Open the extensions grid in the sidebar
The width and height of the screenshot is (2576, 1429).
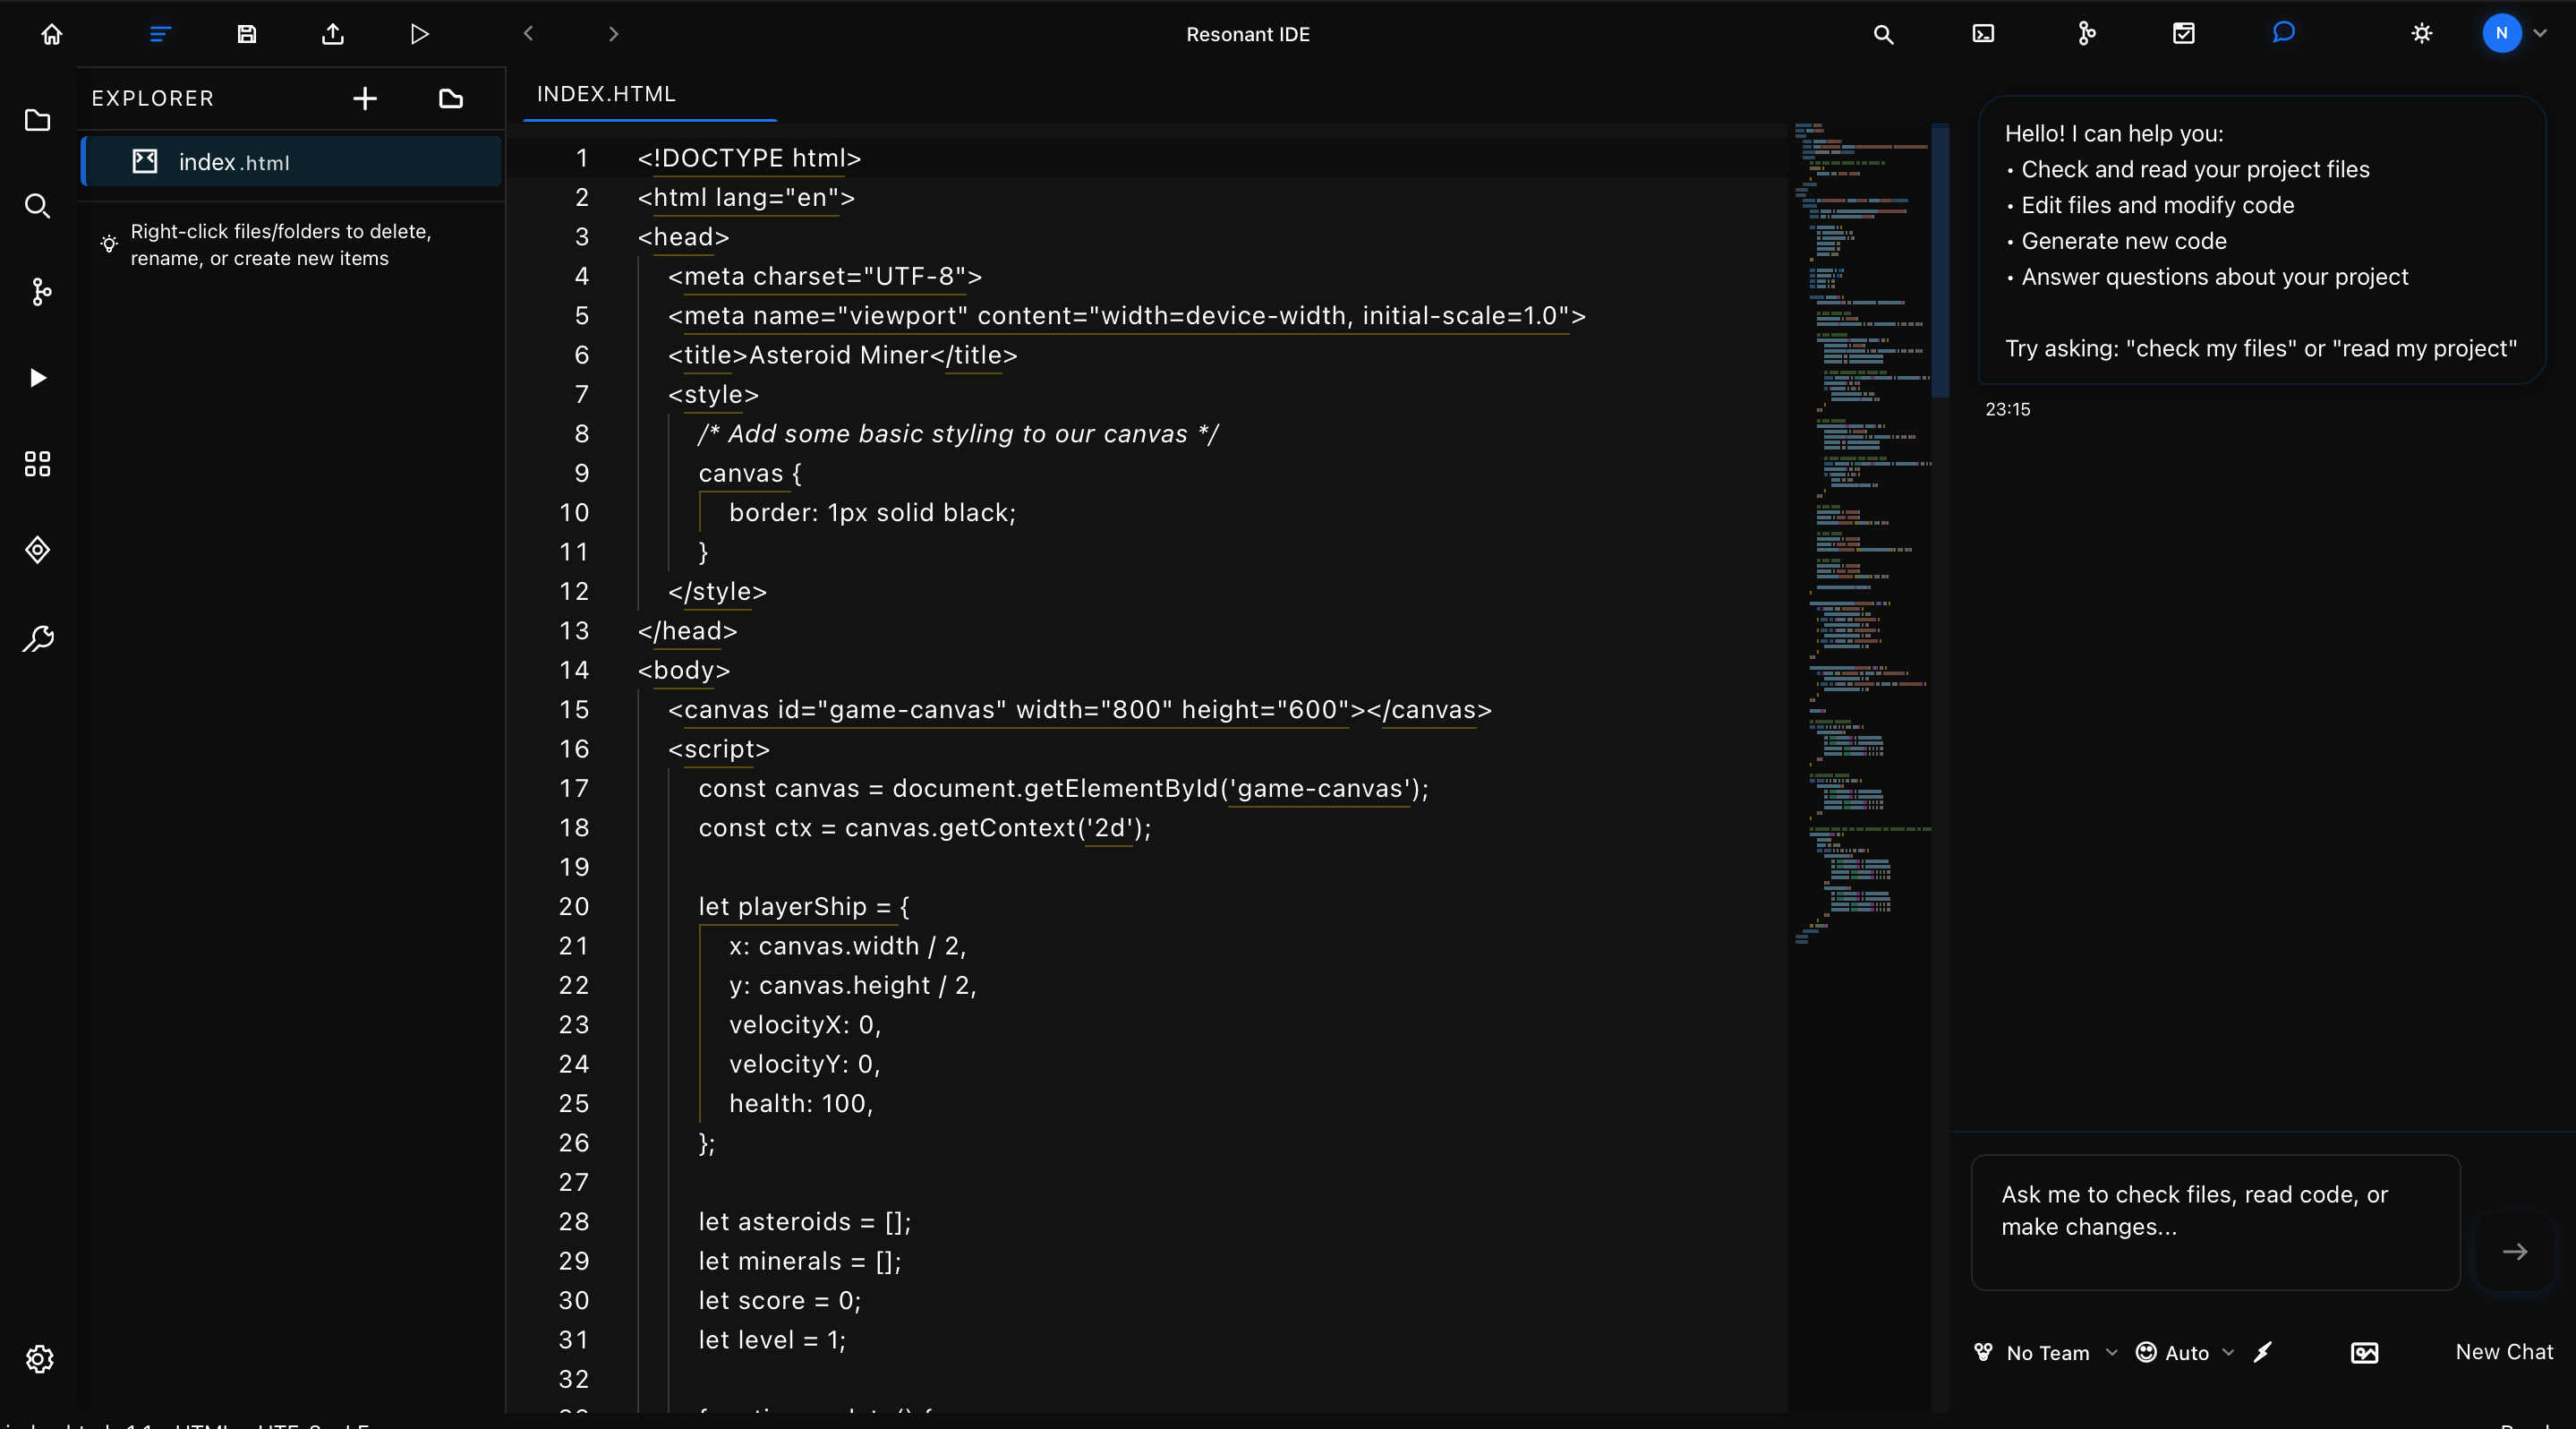pyautogui.click(x=37, y=463)
